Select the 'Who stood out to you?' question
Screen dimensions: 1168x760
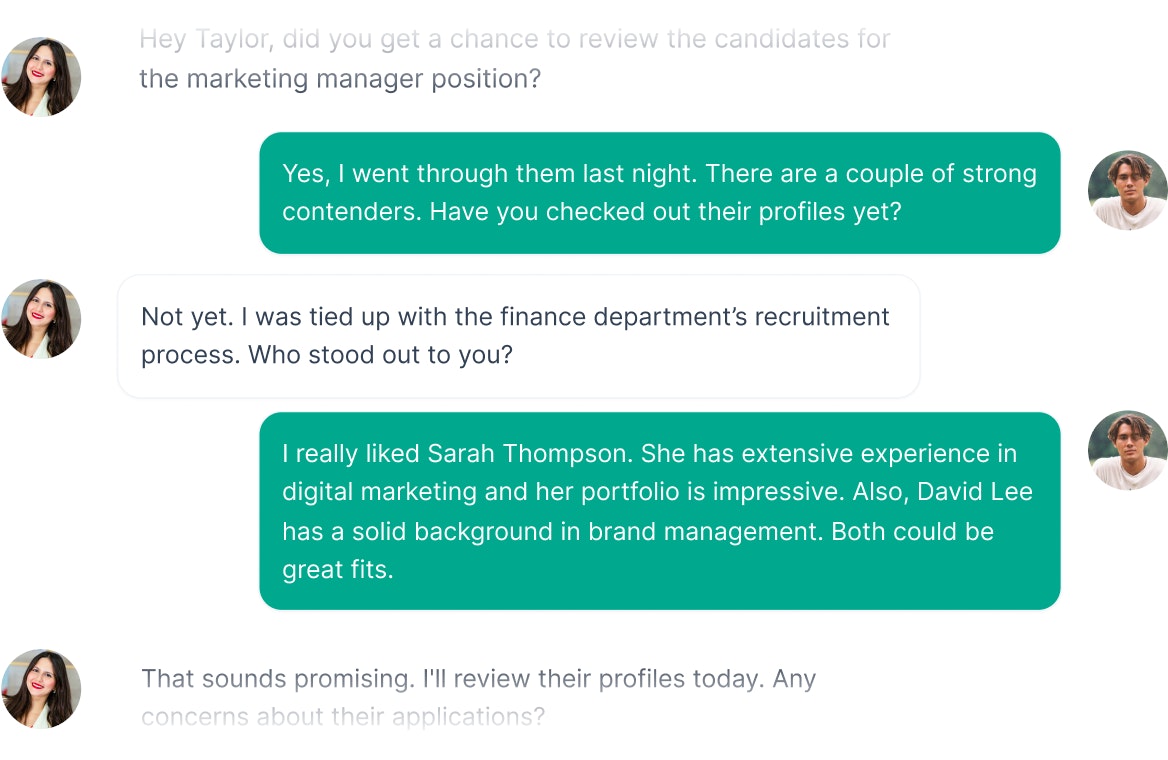381,355
